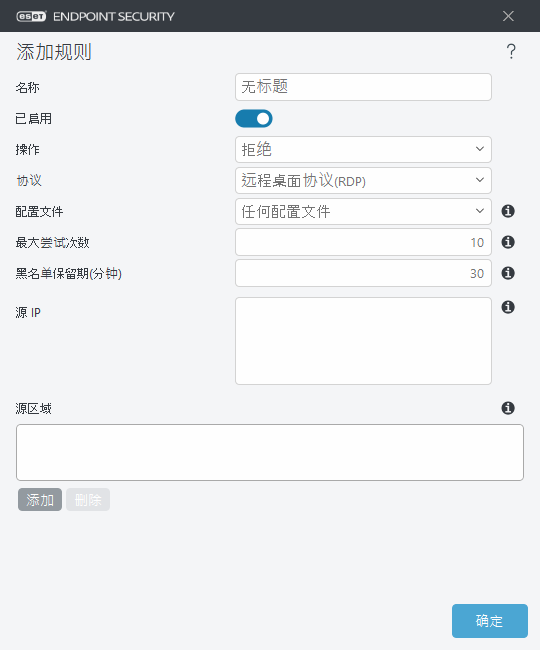Click the 添加 button under 源区域
This screenshot has width=540, height=650.
(x=40, y=500)
